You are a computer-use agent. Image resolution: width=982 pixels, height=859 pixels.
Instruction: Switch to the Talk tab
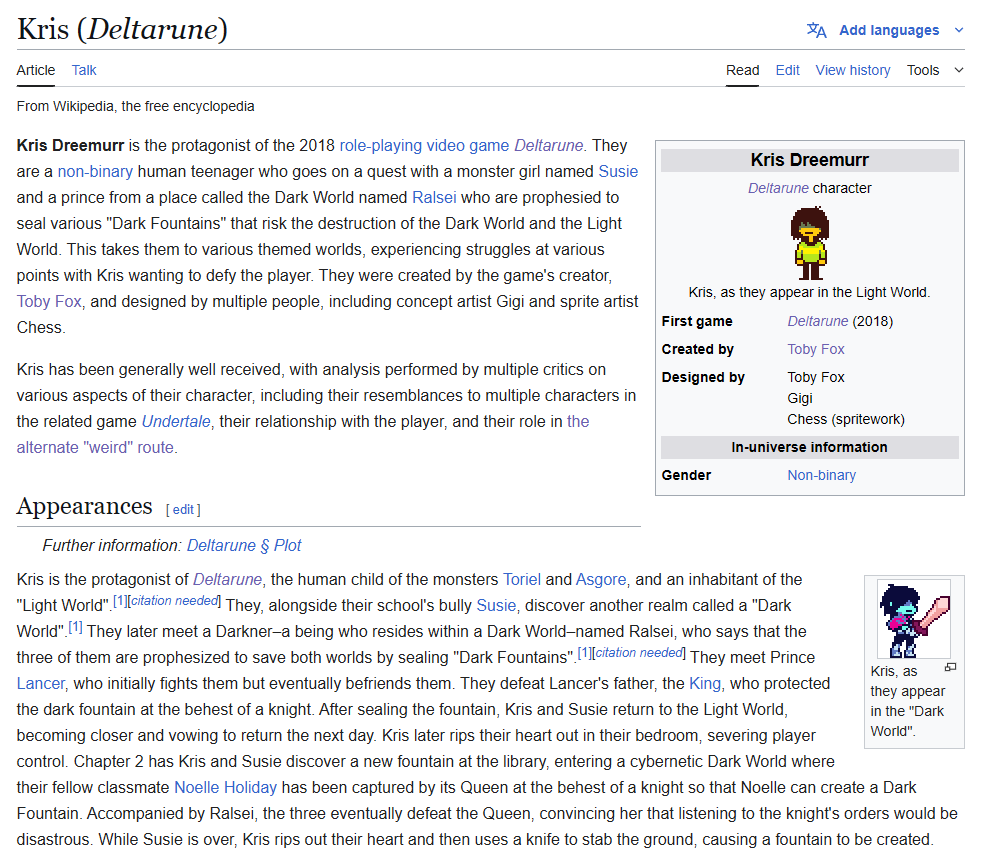pos(84,70)
